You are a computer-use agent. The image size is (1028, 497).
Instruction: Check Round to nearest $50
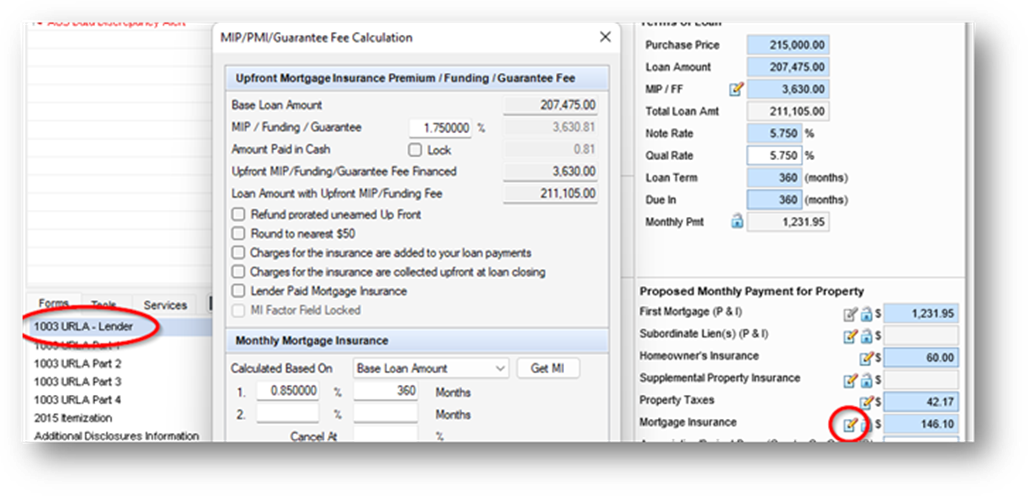238,233
